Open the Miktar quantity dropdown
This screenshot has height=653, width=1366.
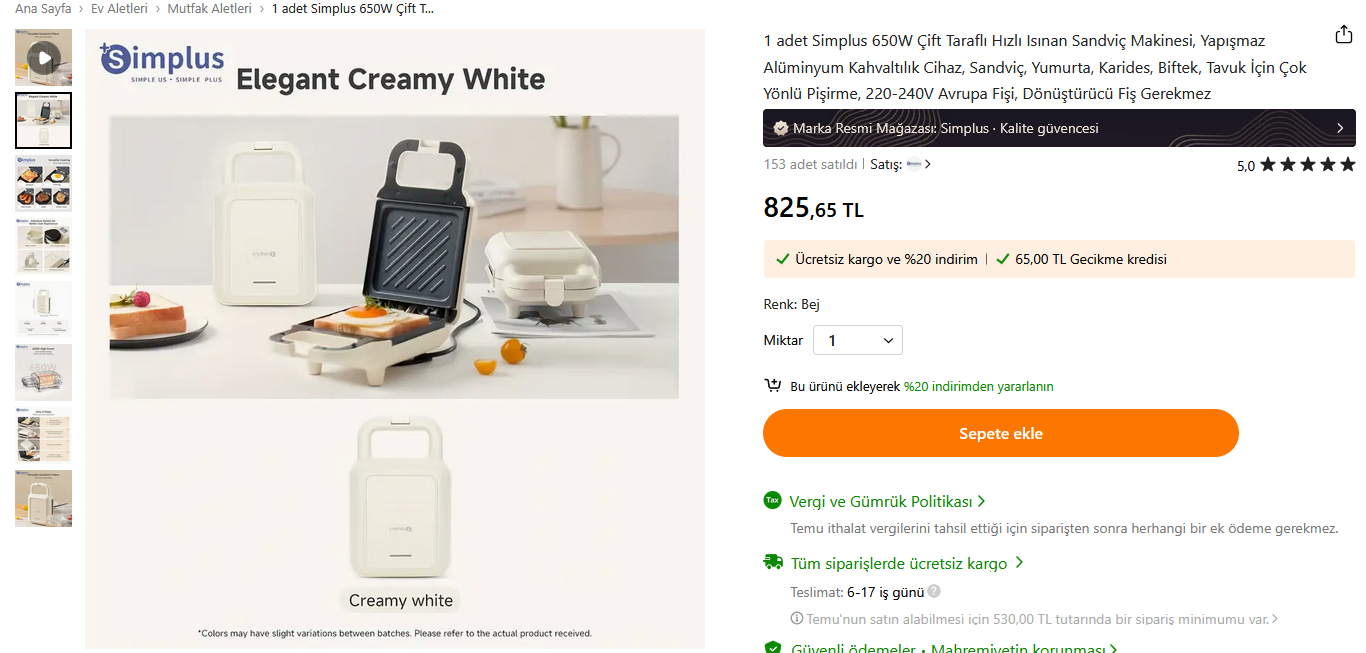[x=858, y=340]
